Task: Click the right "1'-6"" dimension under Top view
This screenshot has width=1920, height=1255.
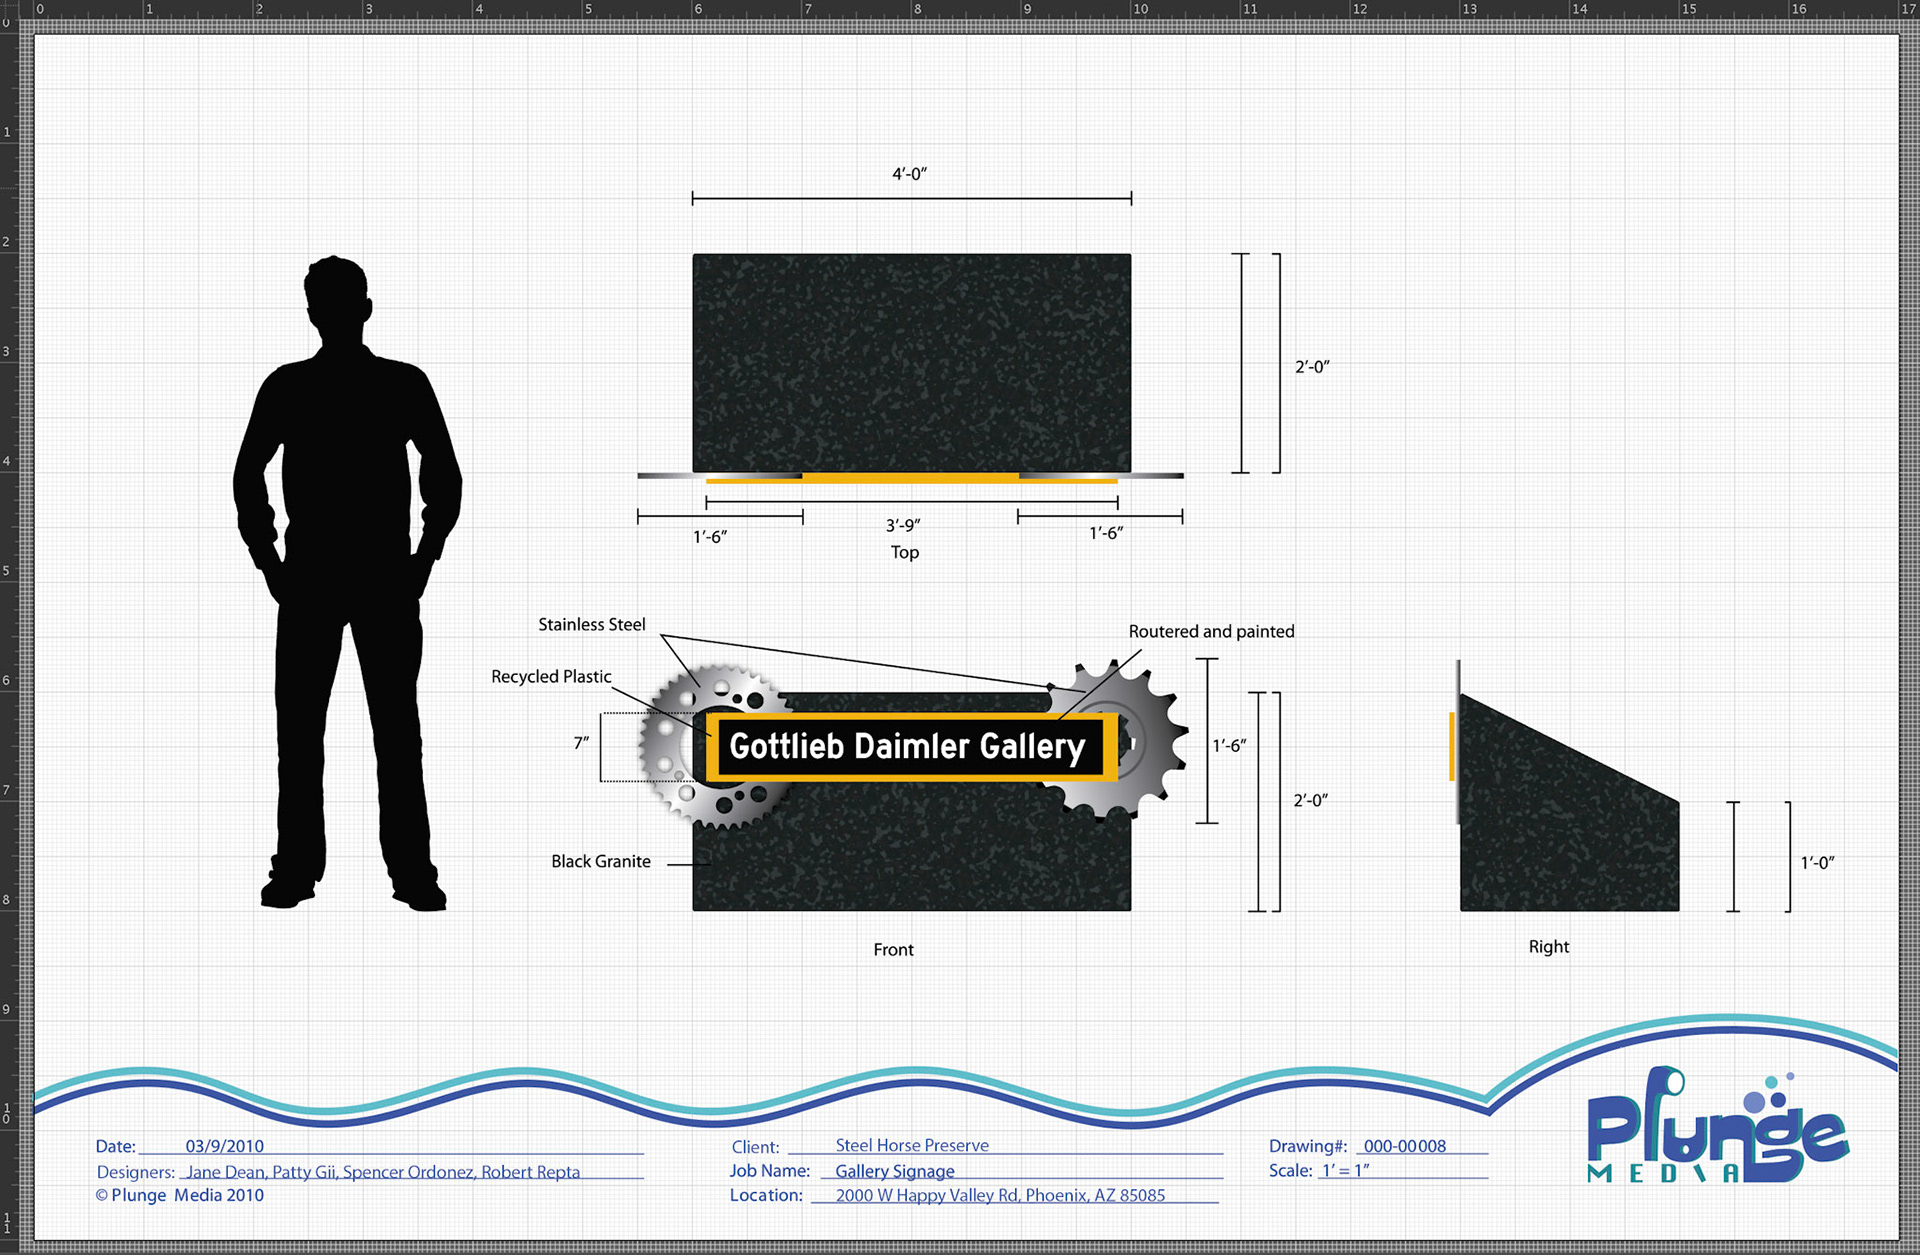Action: pyautogui.click(x=1106, y=533)
